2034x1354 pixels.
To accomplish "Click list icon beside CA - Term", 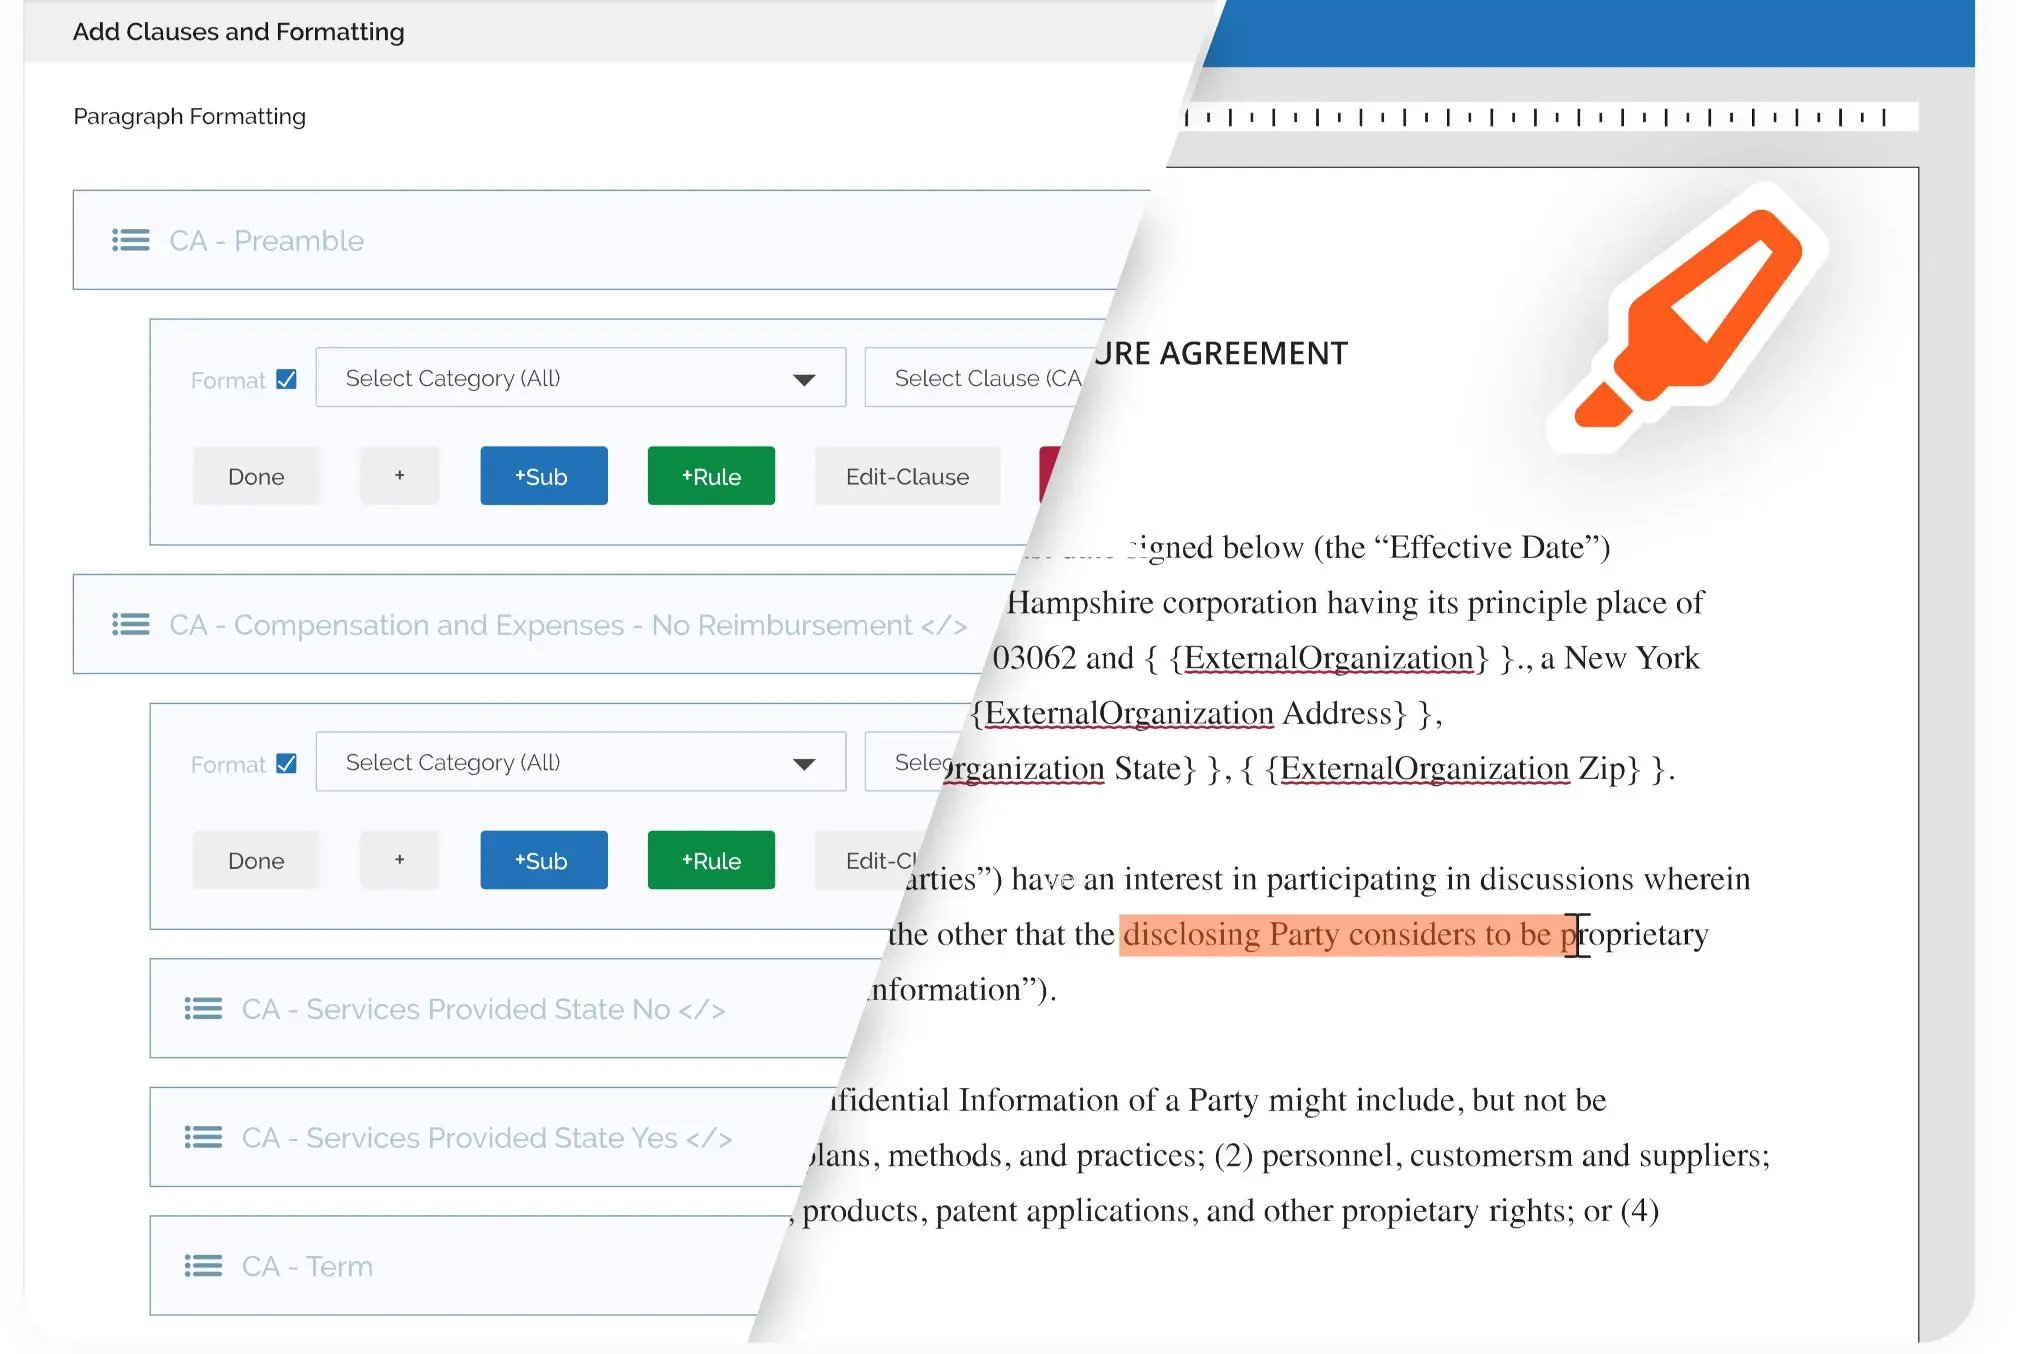I will coord(203,1266).
